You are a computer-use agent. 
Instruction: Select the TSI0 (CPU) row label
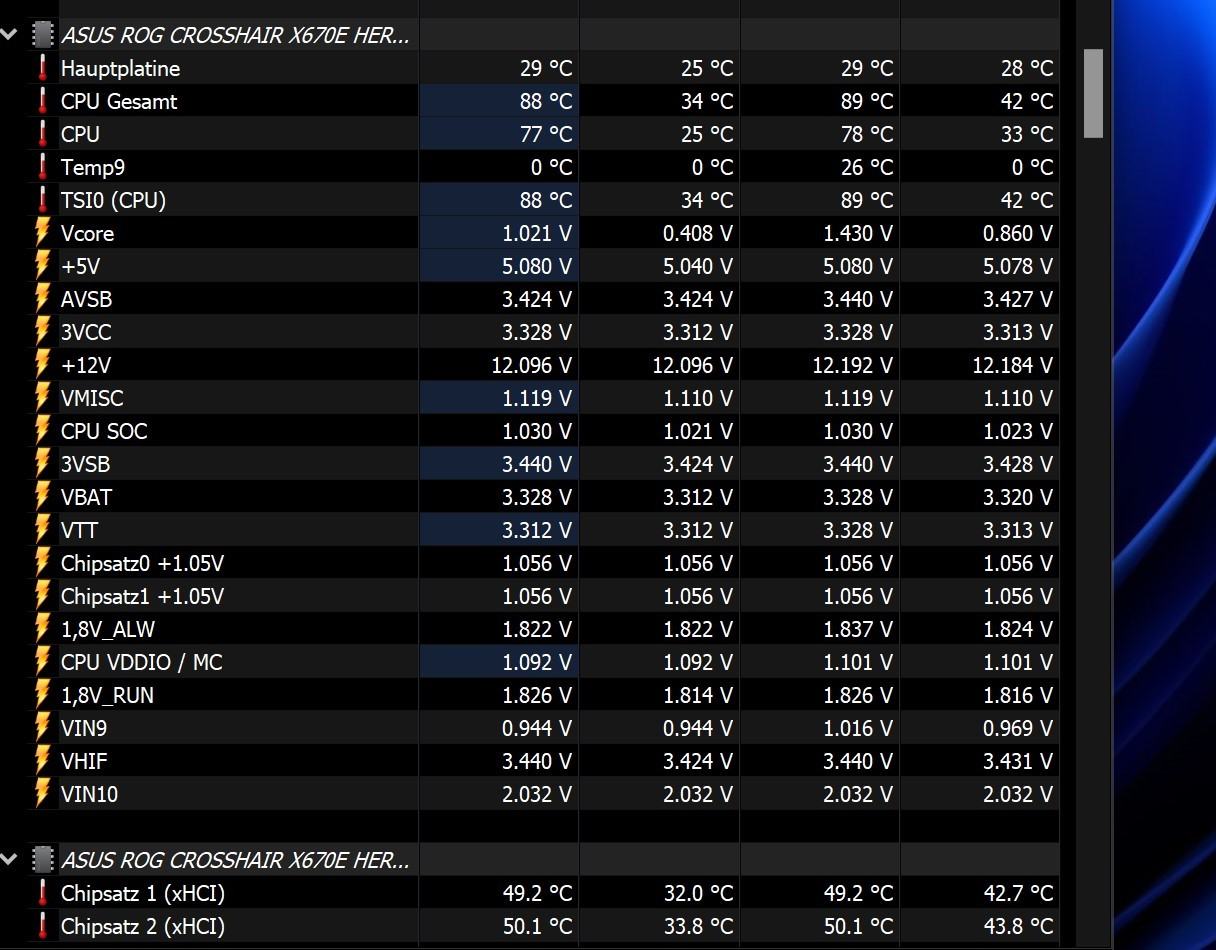click(114, 200)
